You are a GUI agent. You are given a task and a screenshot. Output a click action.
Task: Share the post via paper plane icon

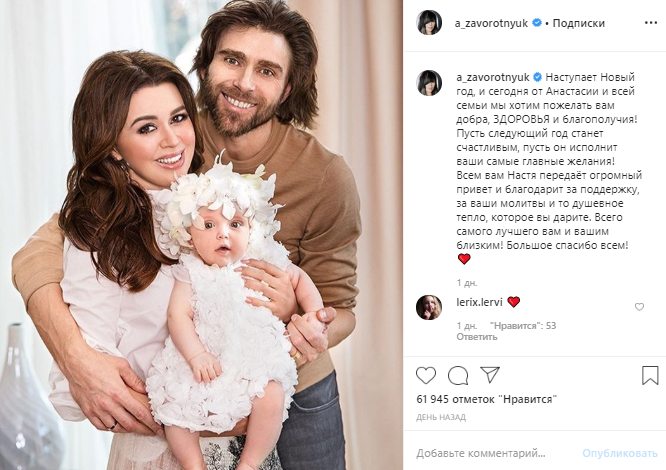point(490,374)
